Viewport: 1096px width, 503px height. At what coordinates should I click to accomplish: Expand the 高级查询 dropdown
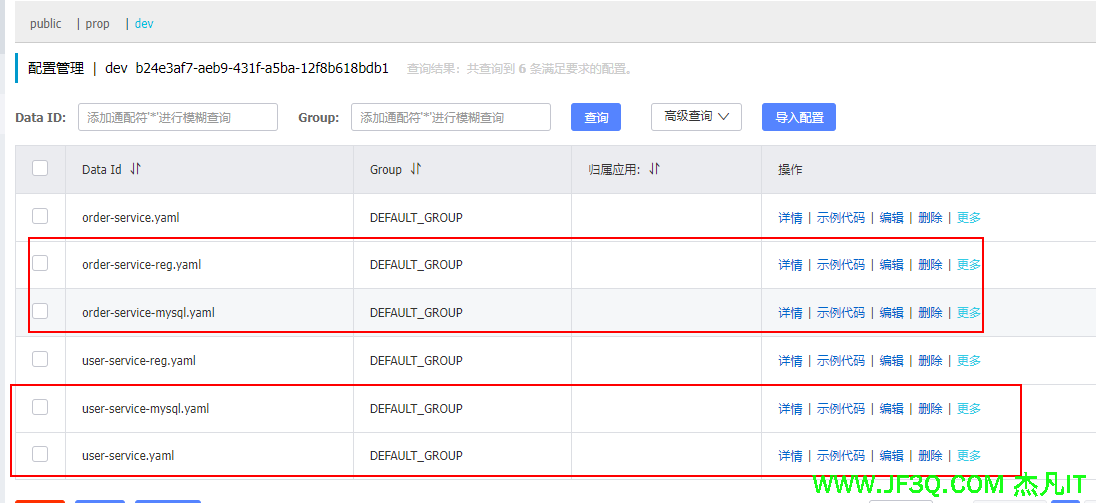696,117
